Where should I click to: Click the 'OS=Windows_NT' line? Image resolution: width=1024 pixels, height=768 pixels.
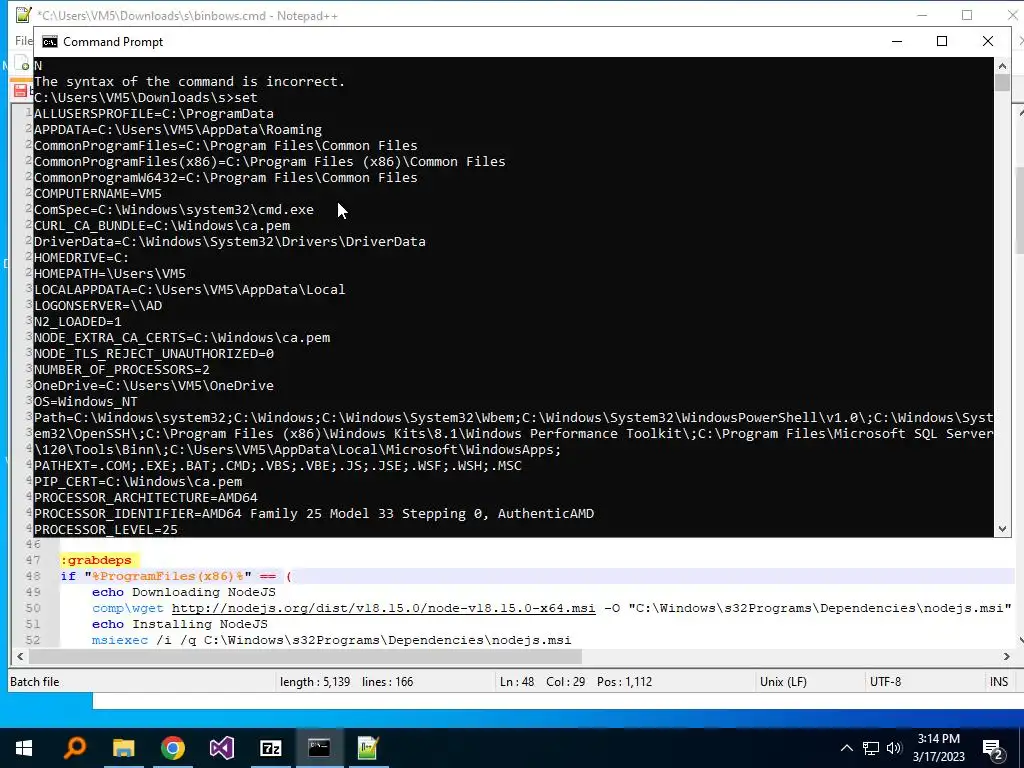coord(86,402)
